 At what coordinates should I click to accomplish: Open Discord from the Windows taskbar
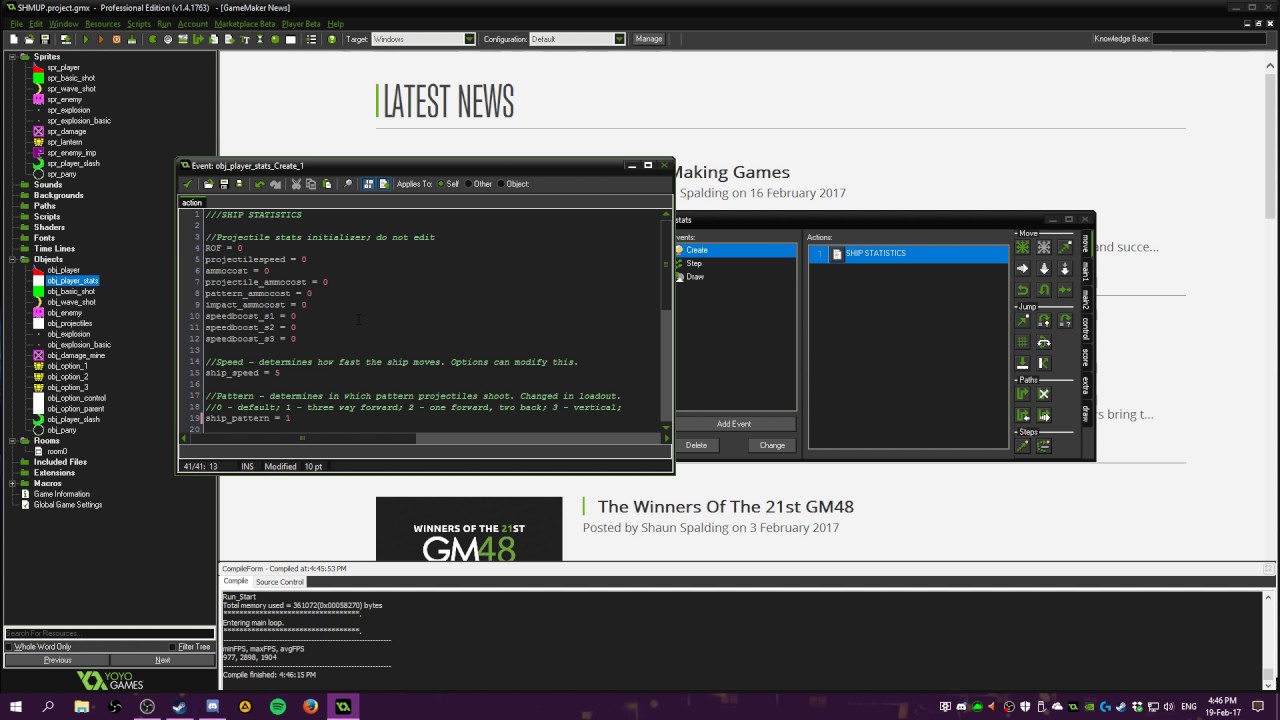(x=212, y=706)
